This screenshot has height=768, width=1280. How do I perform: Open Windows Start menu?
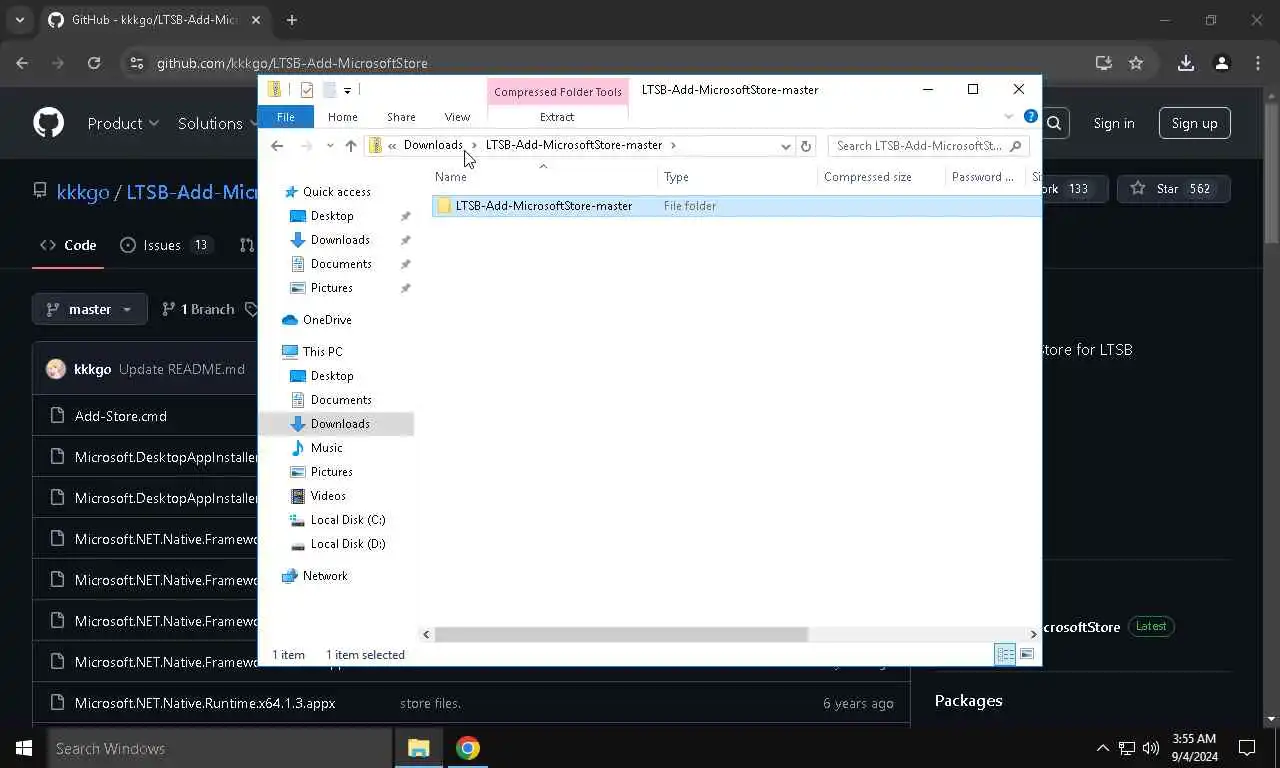pyautogui.click(x=24, y=748)
